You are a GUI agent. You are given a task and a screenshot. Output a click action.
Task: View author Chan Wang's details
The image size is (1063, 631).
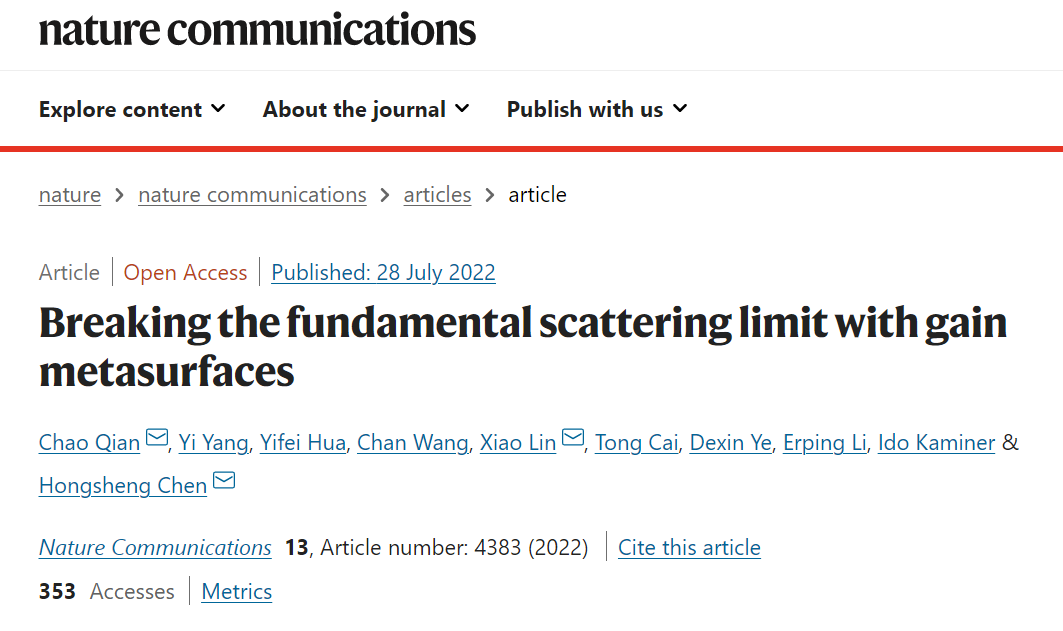pyautogui.click(x=412, y=442)
